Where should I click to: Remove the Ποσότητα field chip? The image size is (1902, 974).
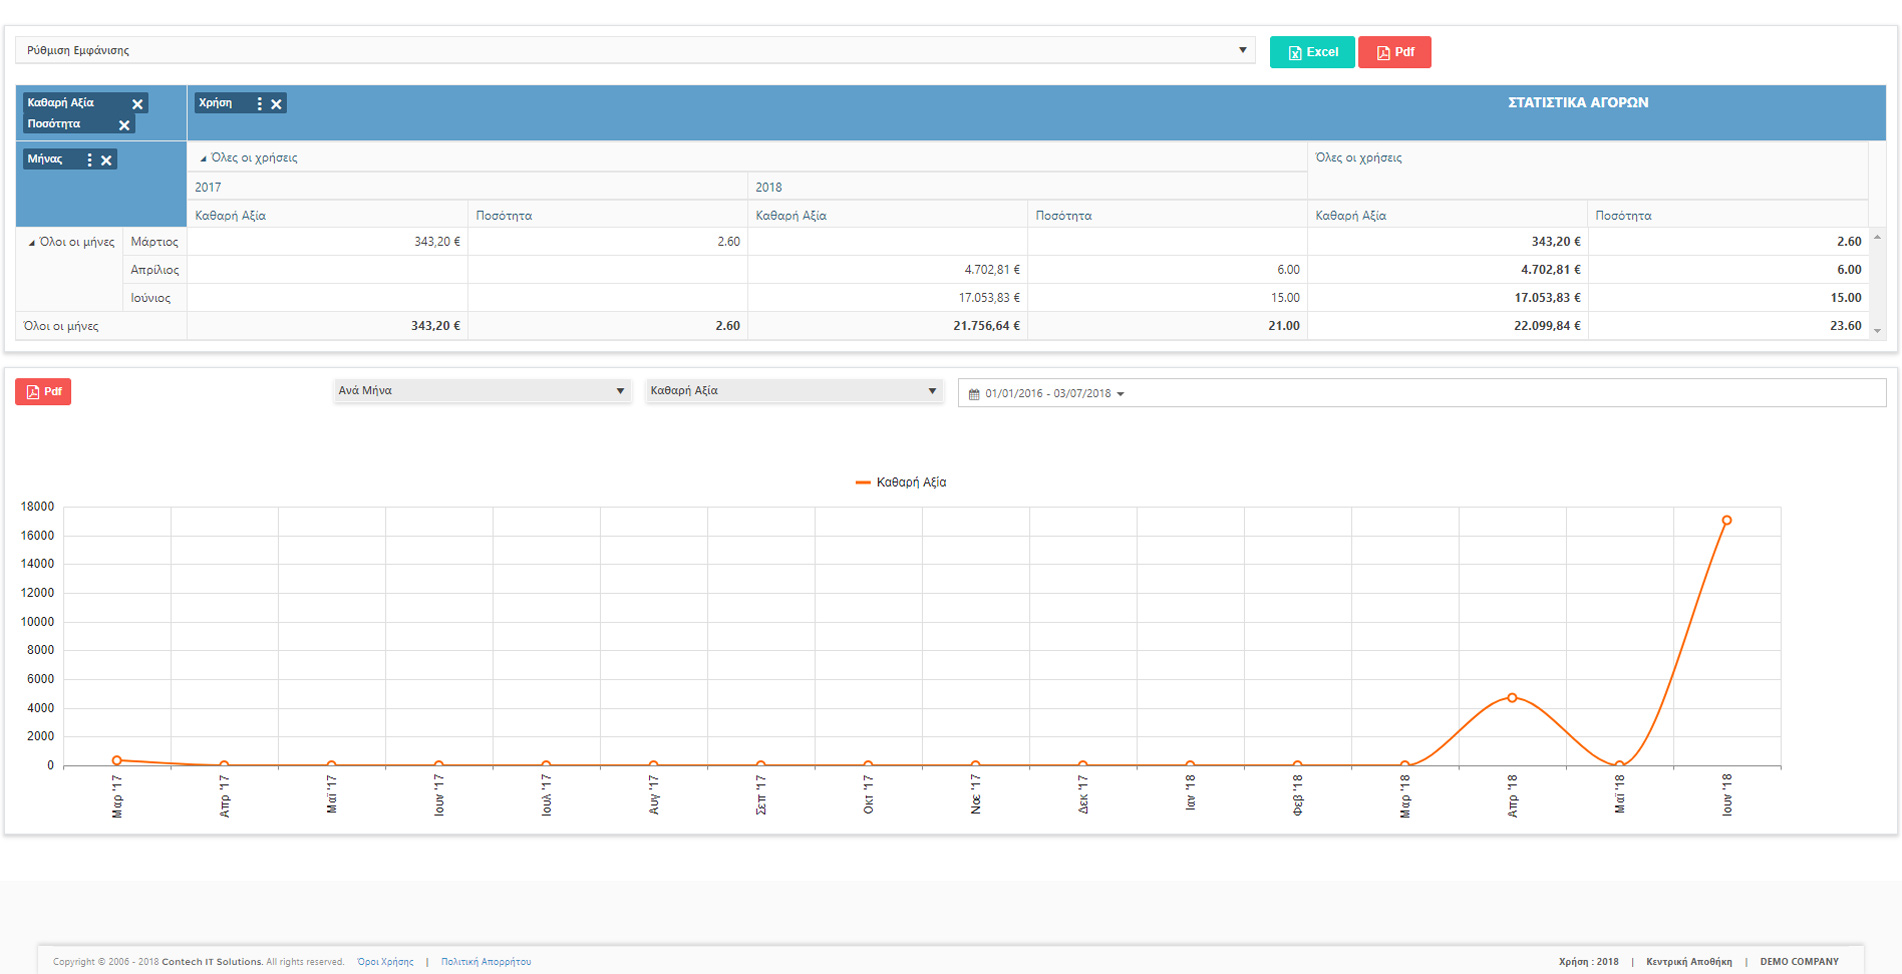coord(124,125)
